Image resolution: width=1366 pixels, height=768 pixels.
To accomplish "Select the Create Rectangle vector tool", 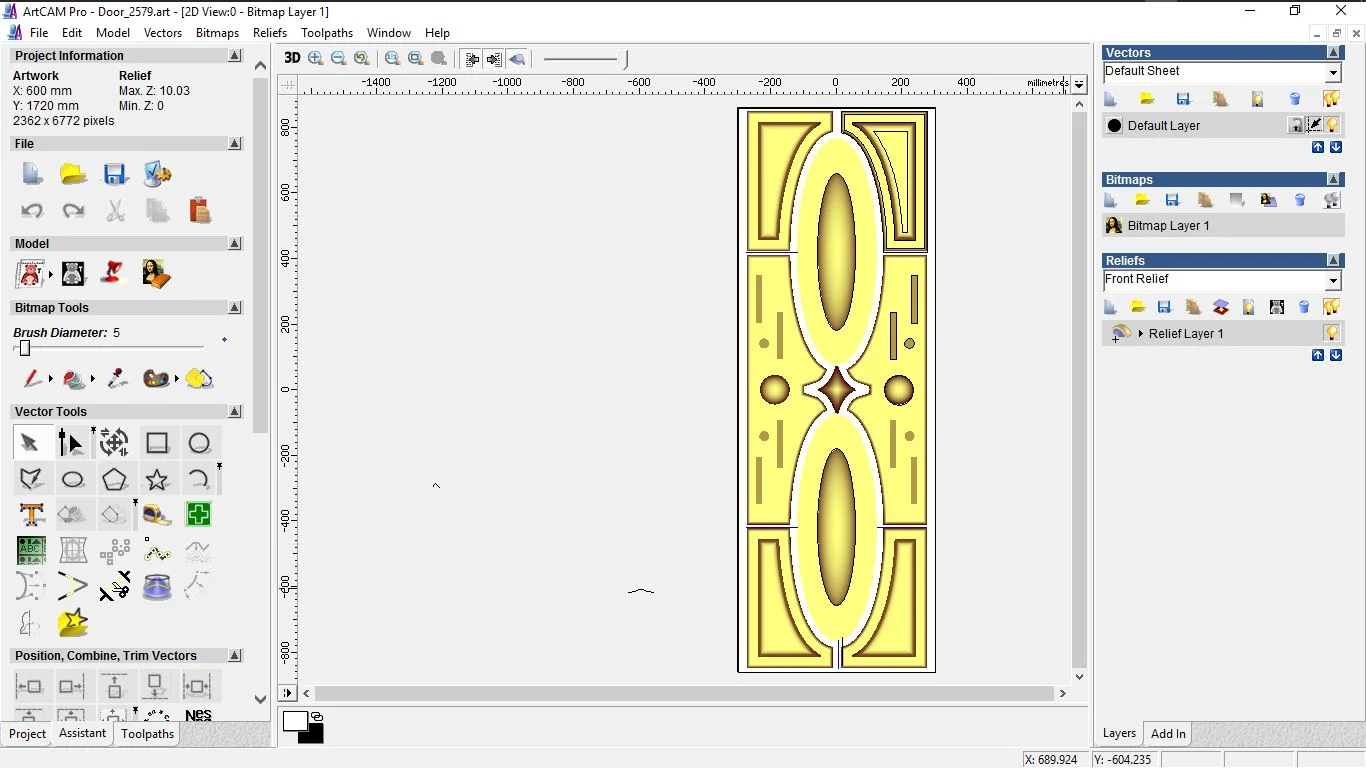I will pyautogui.click(x=157, y=443).
